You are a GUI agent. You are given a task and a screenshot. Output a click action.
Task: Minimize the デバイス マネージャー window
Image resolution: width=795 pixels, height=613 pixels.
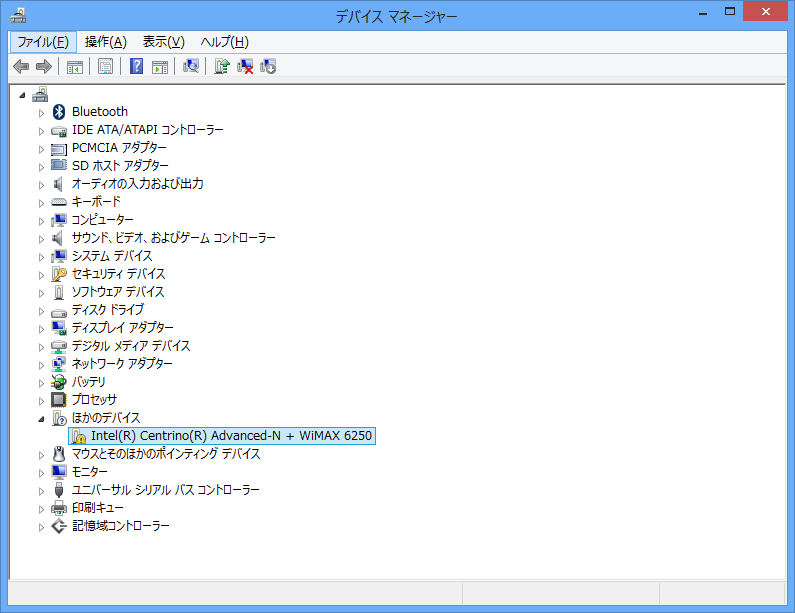point(703,13)
